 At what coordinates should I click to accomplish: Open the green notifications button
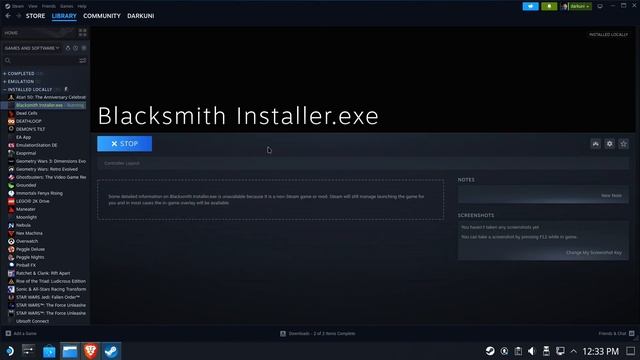click(x=549, y=6)
